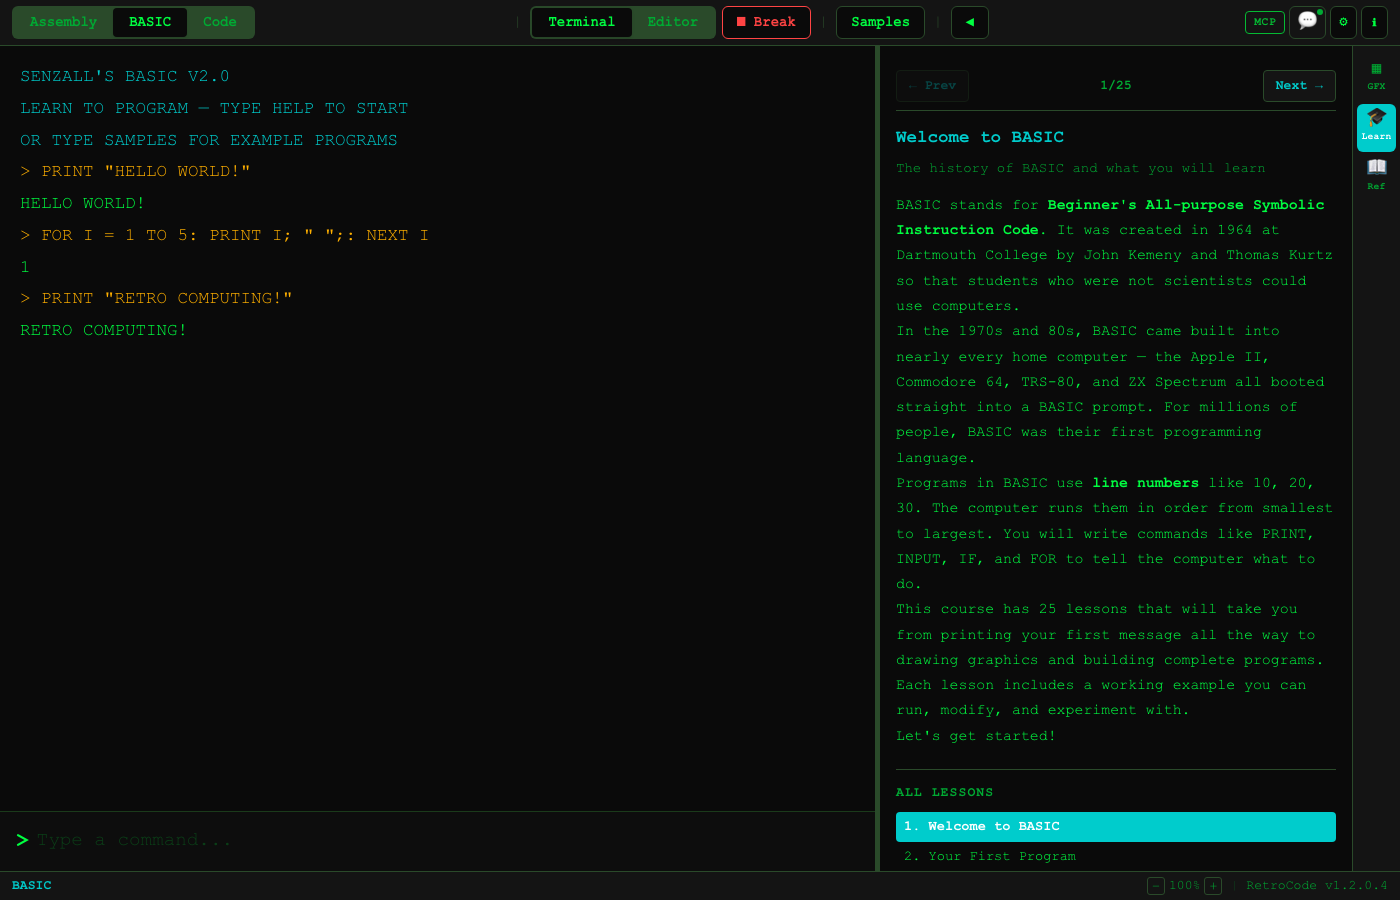The image size is (1400, 900).
Task: Select lesson 2 Your First Program
Action: pos(989,856)
